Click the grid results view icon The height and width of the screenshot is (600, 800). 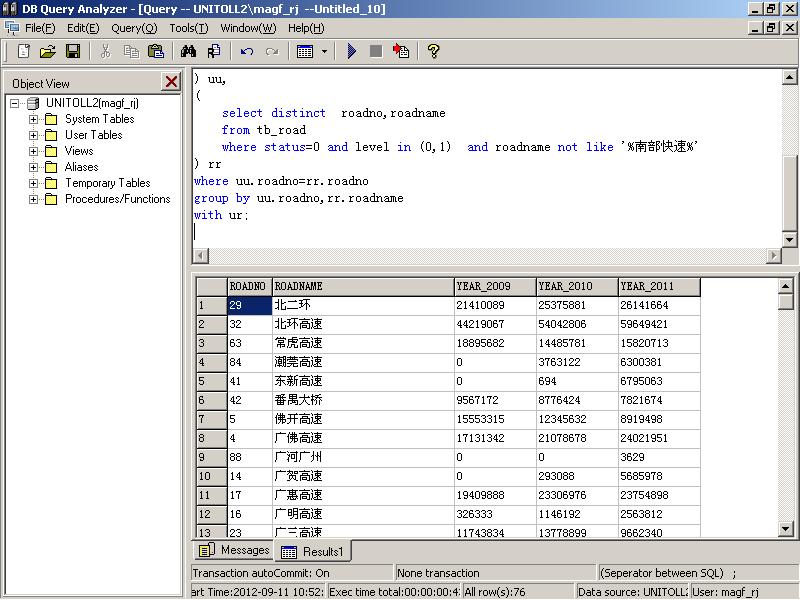click(305, 51)
